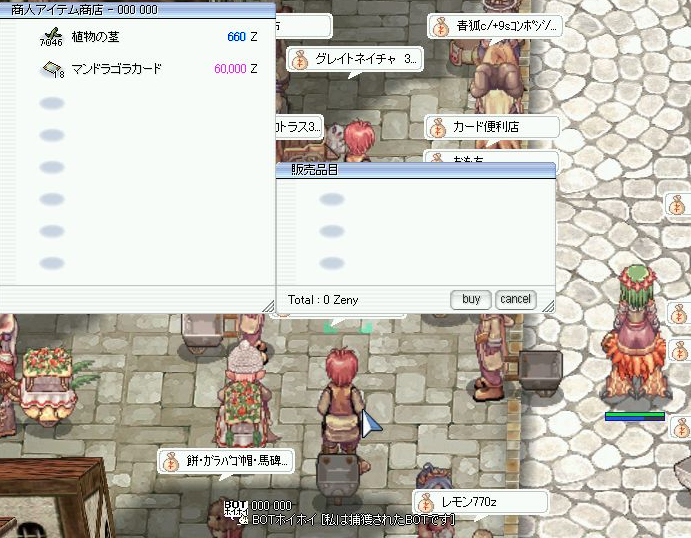Click the shop window resize grip
691x538 pixels.
[268, 306]
